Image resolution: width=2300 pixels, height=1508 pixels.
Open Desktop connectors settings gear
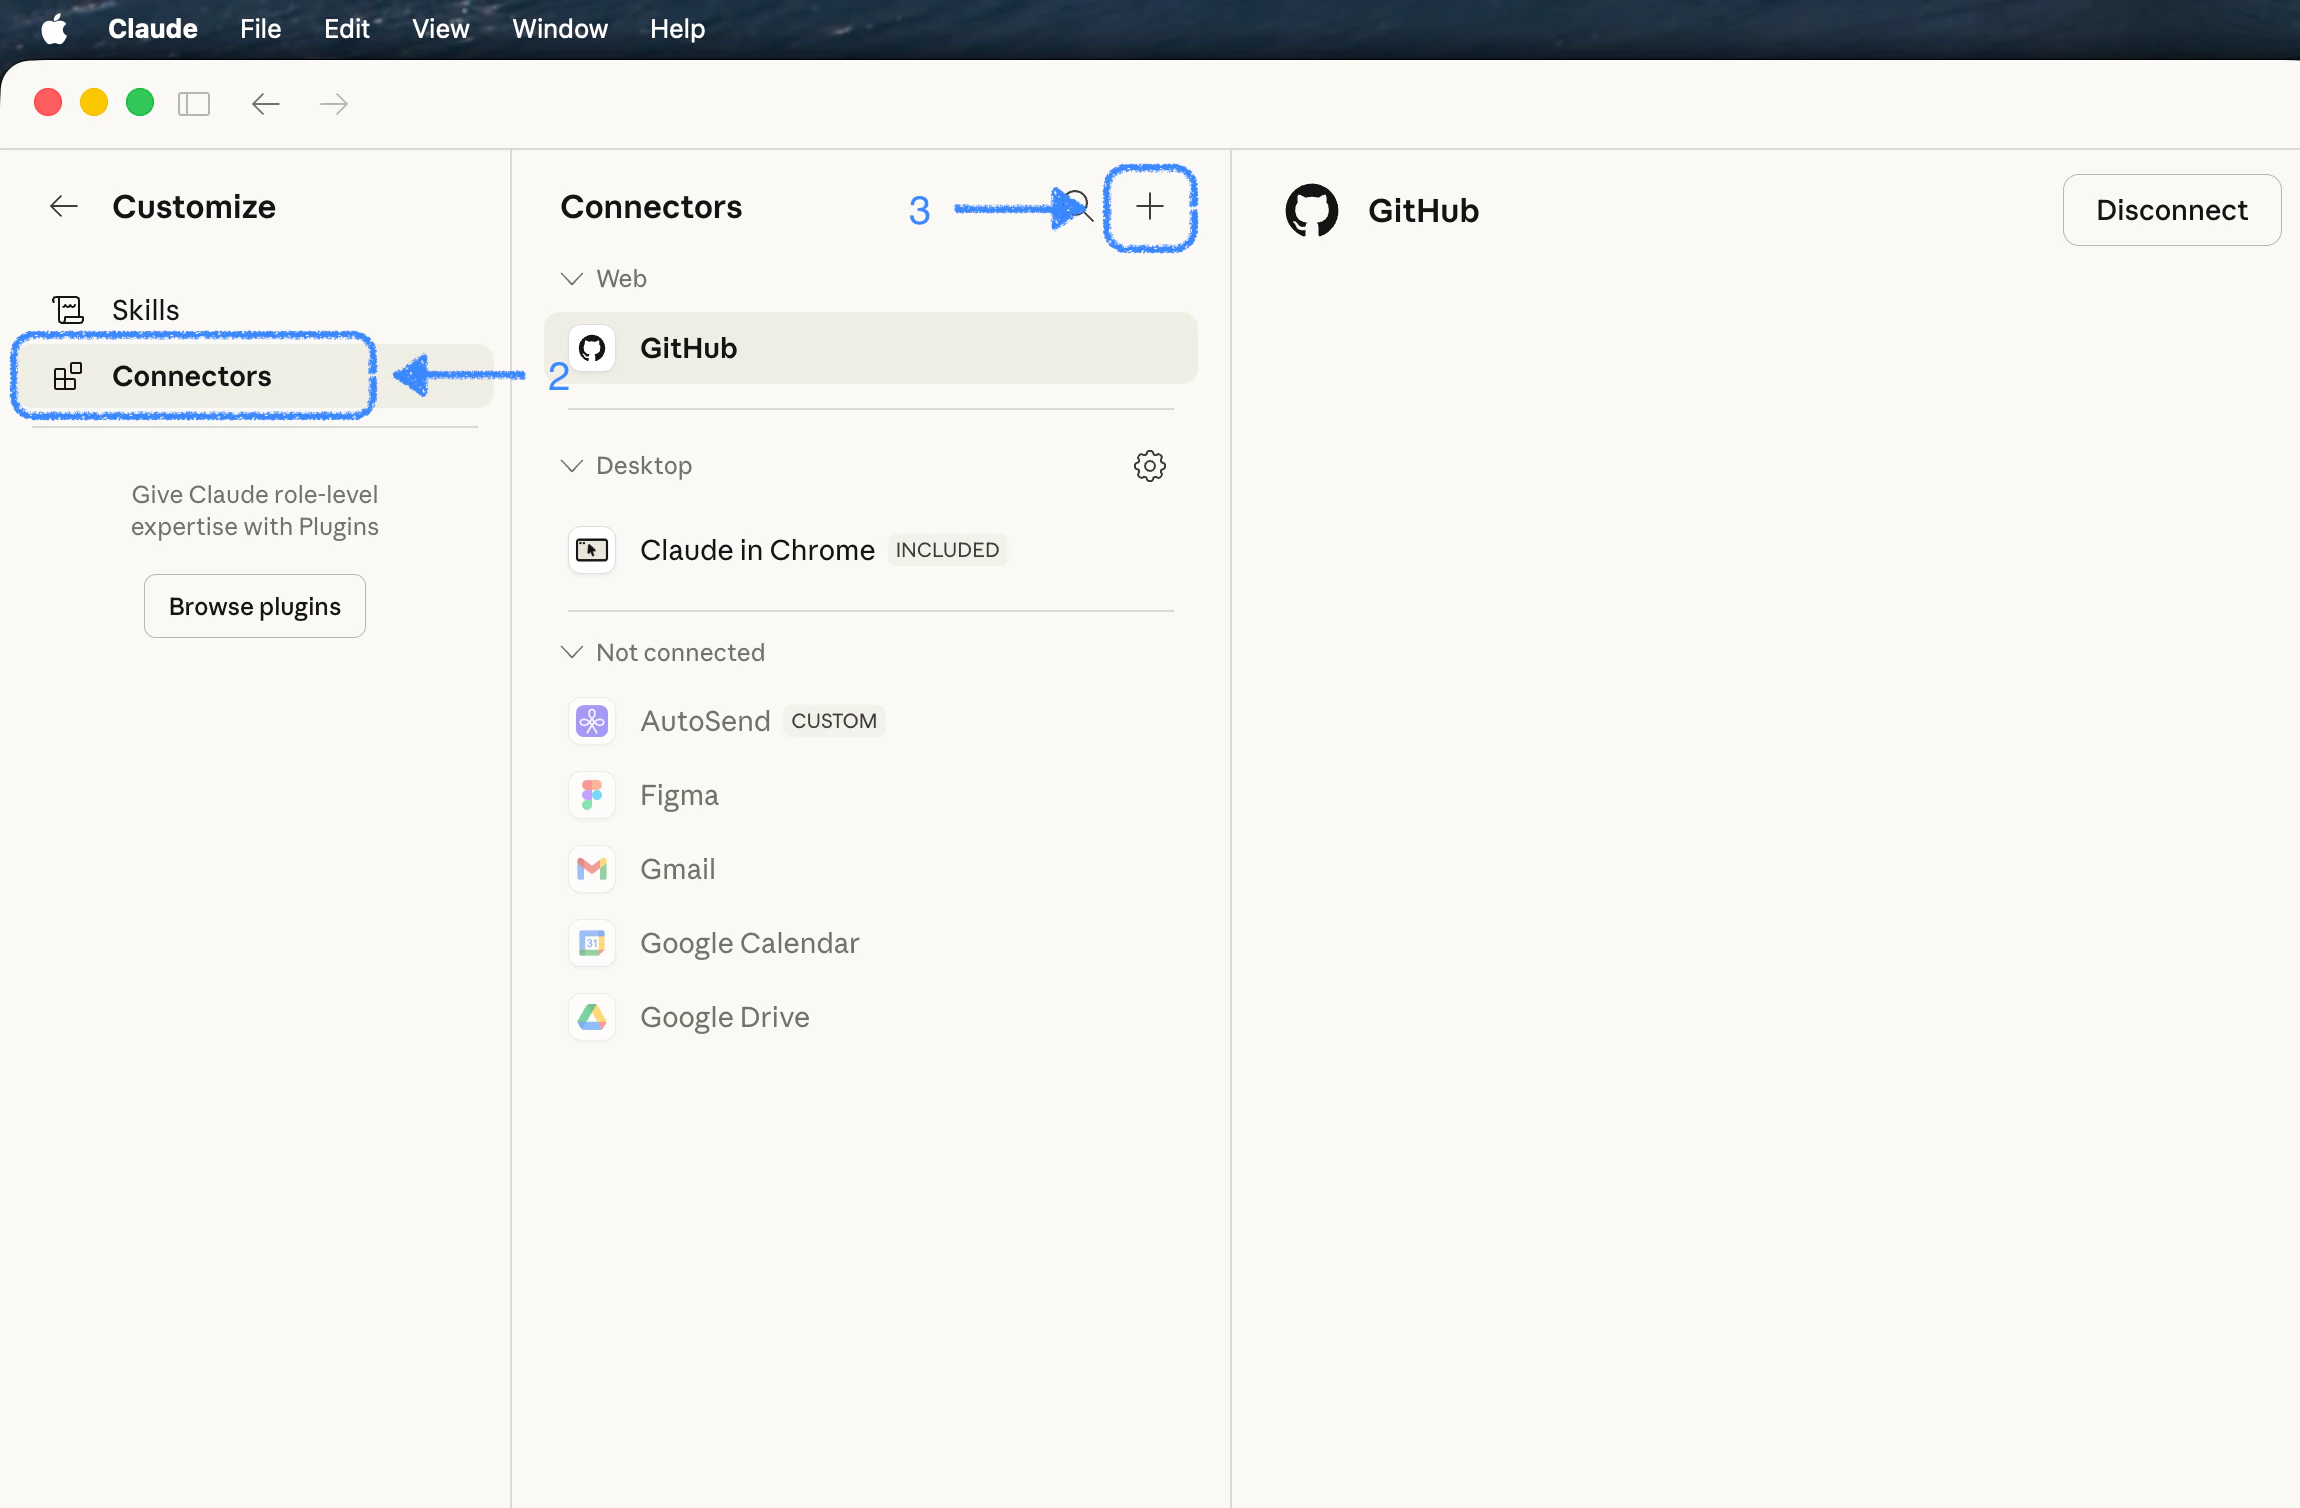tap(1150, 466)
